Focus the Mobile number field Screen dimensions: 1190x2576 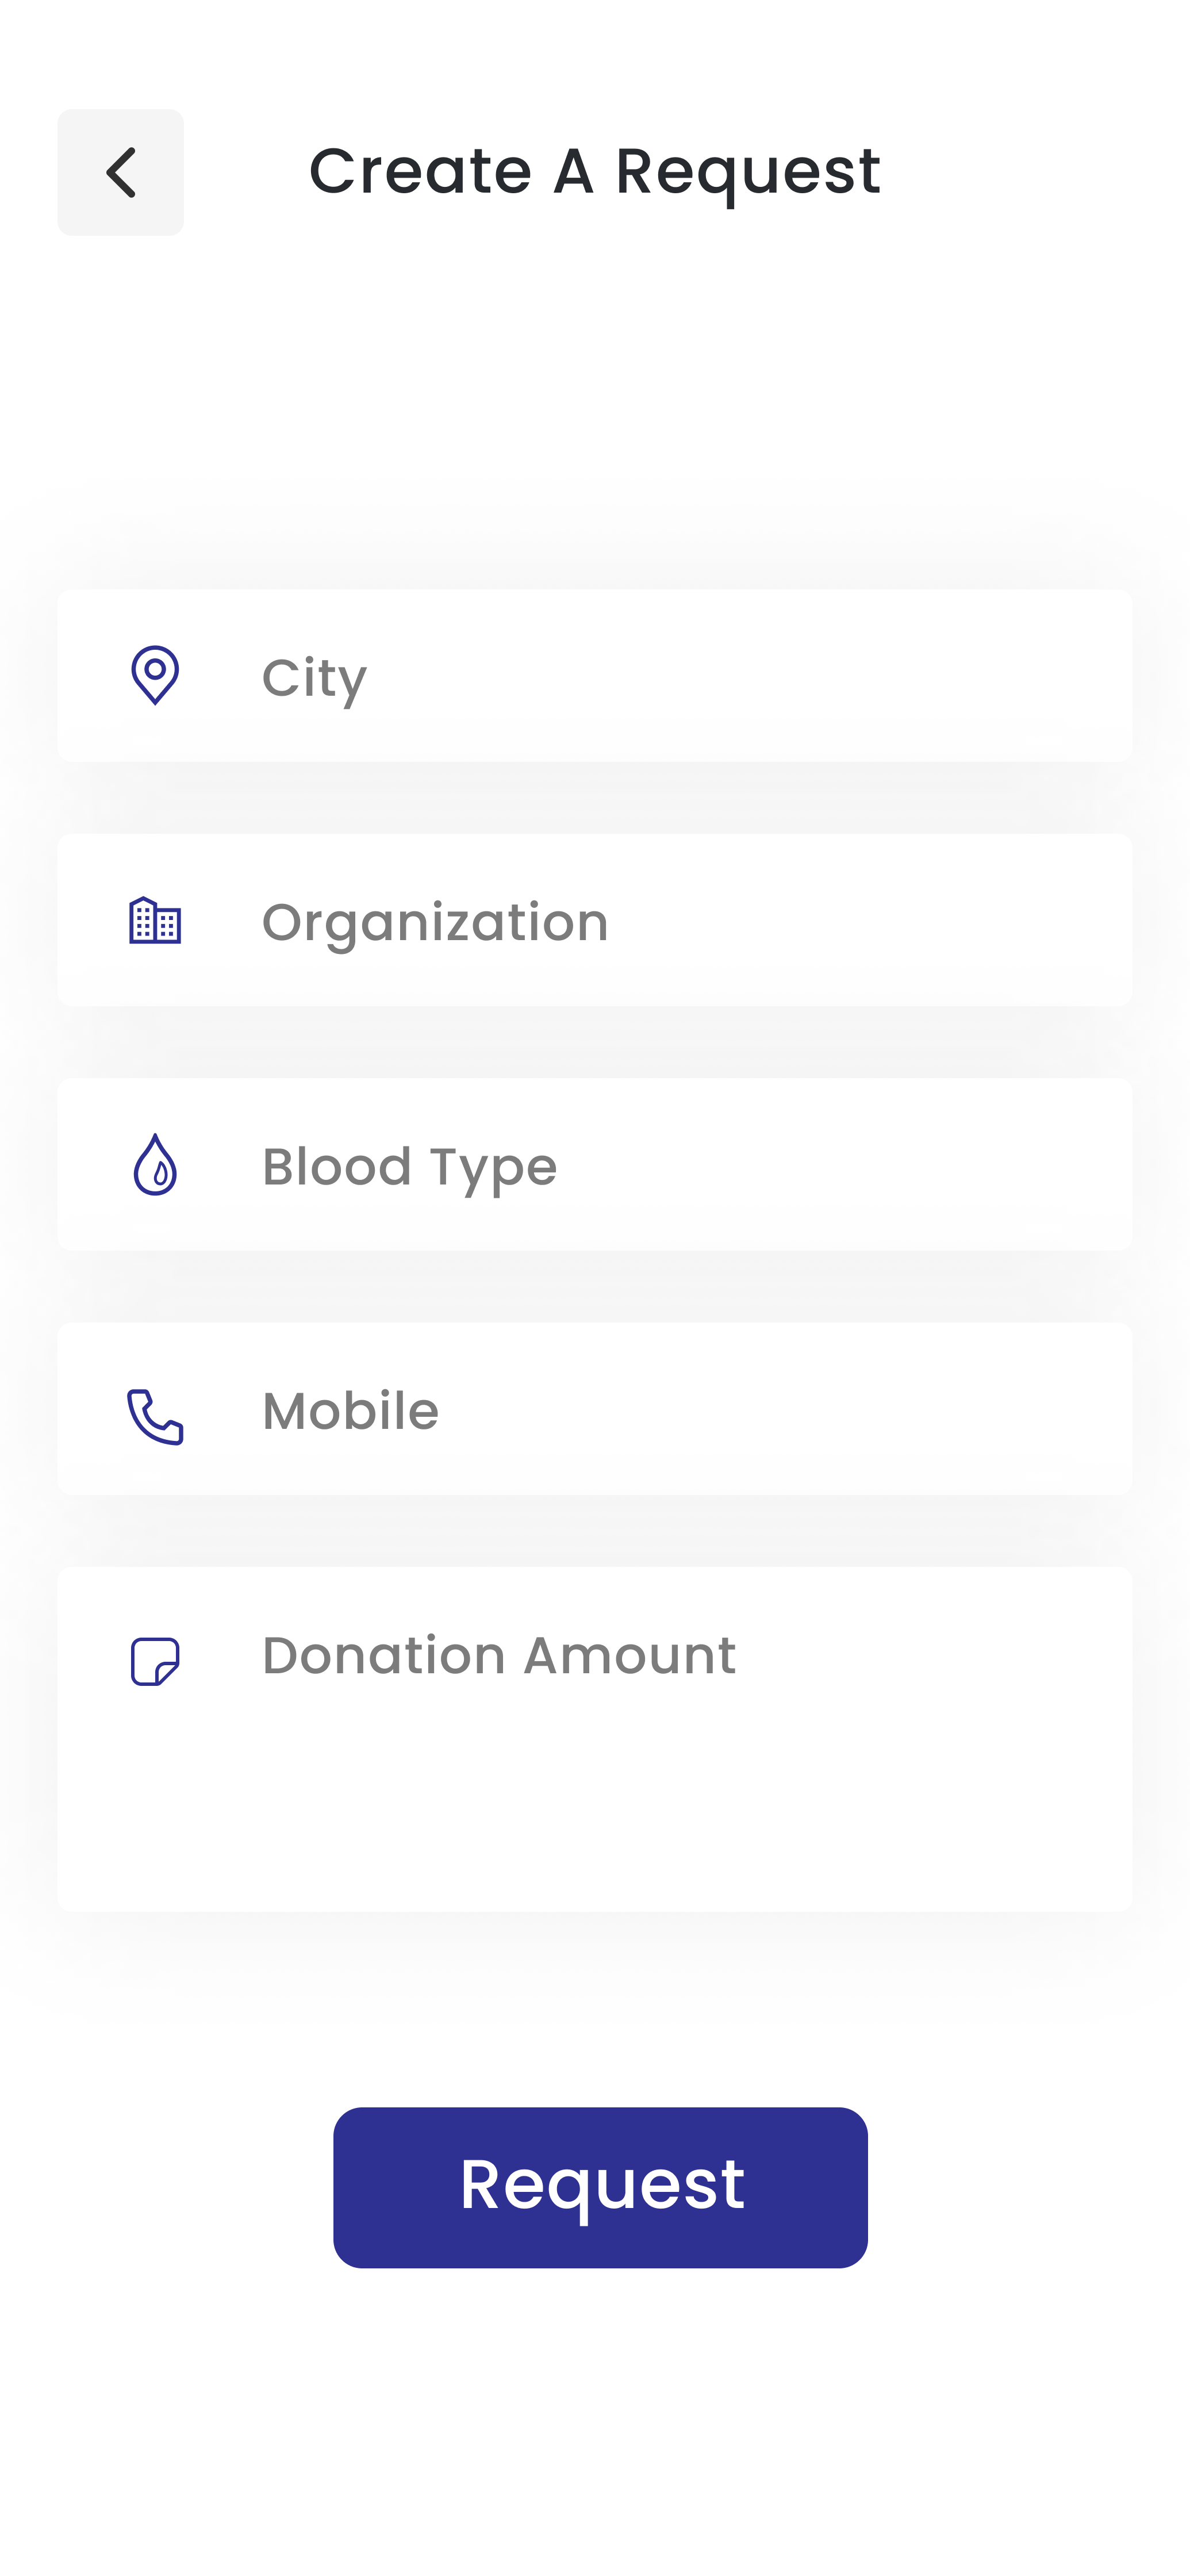[595, 1409]
